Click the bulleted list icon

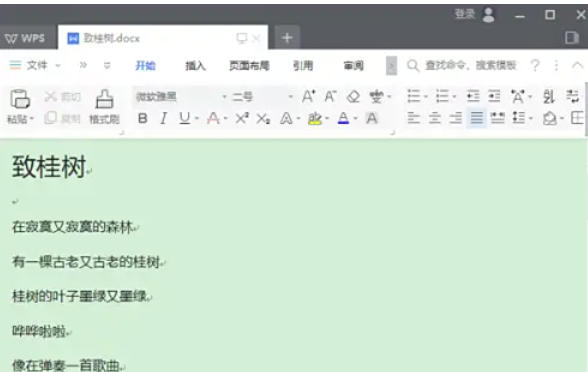pos(414,96)
